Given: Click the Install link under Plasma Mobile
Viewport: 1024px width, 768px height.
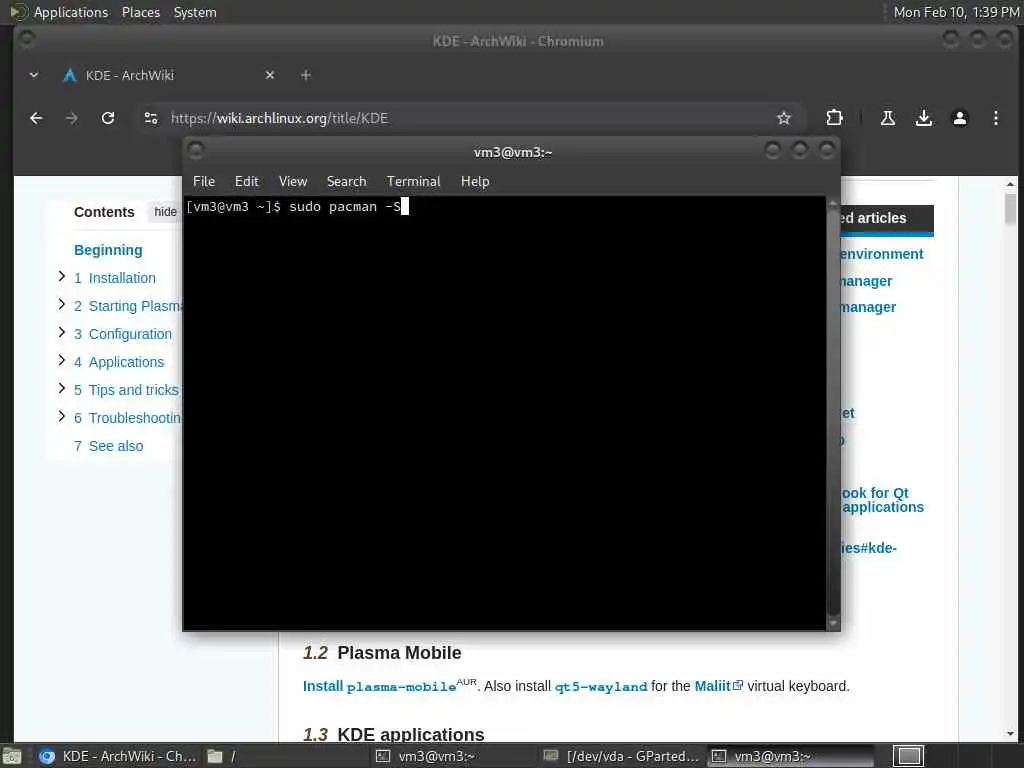Looking at the screenshot, I should pyautogui.click(x=323, y=686).
